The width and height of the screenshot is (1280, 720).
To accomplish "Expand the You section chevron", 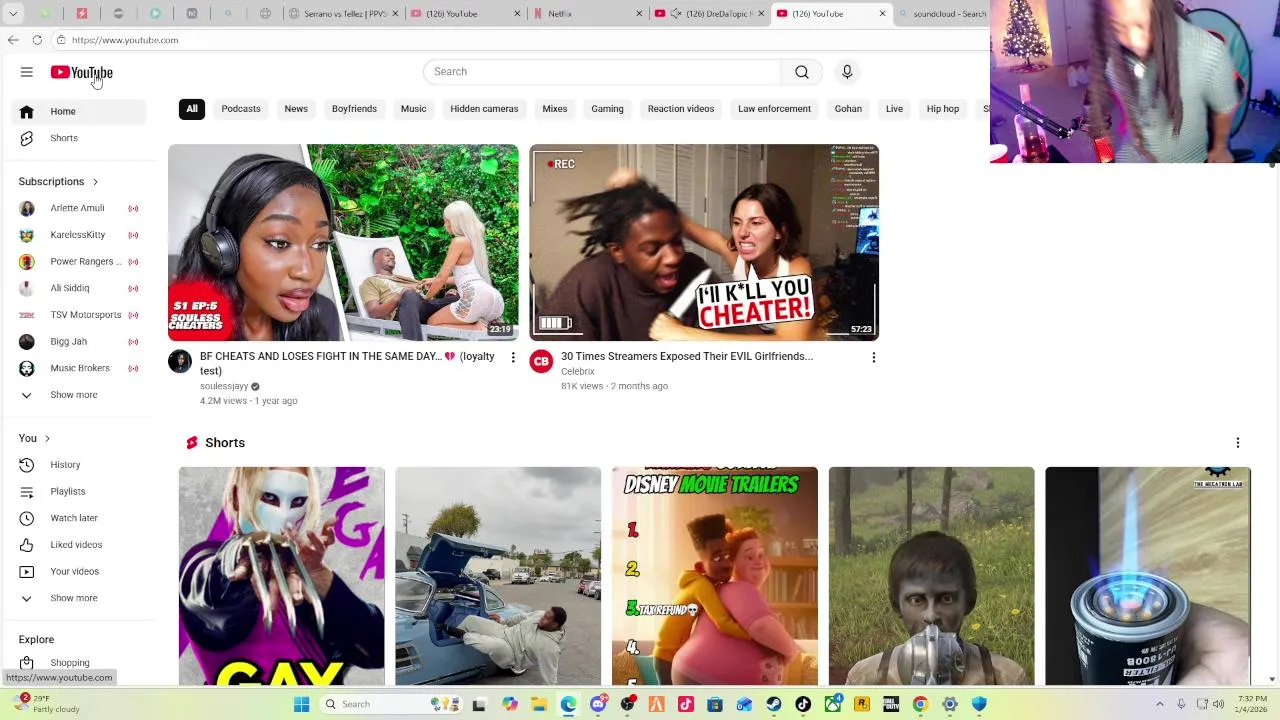I will tap(47, 439).
